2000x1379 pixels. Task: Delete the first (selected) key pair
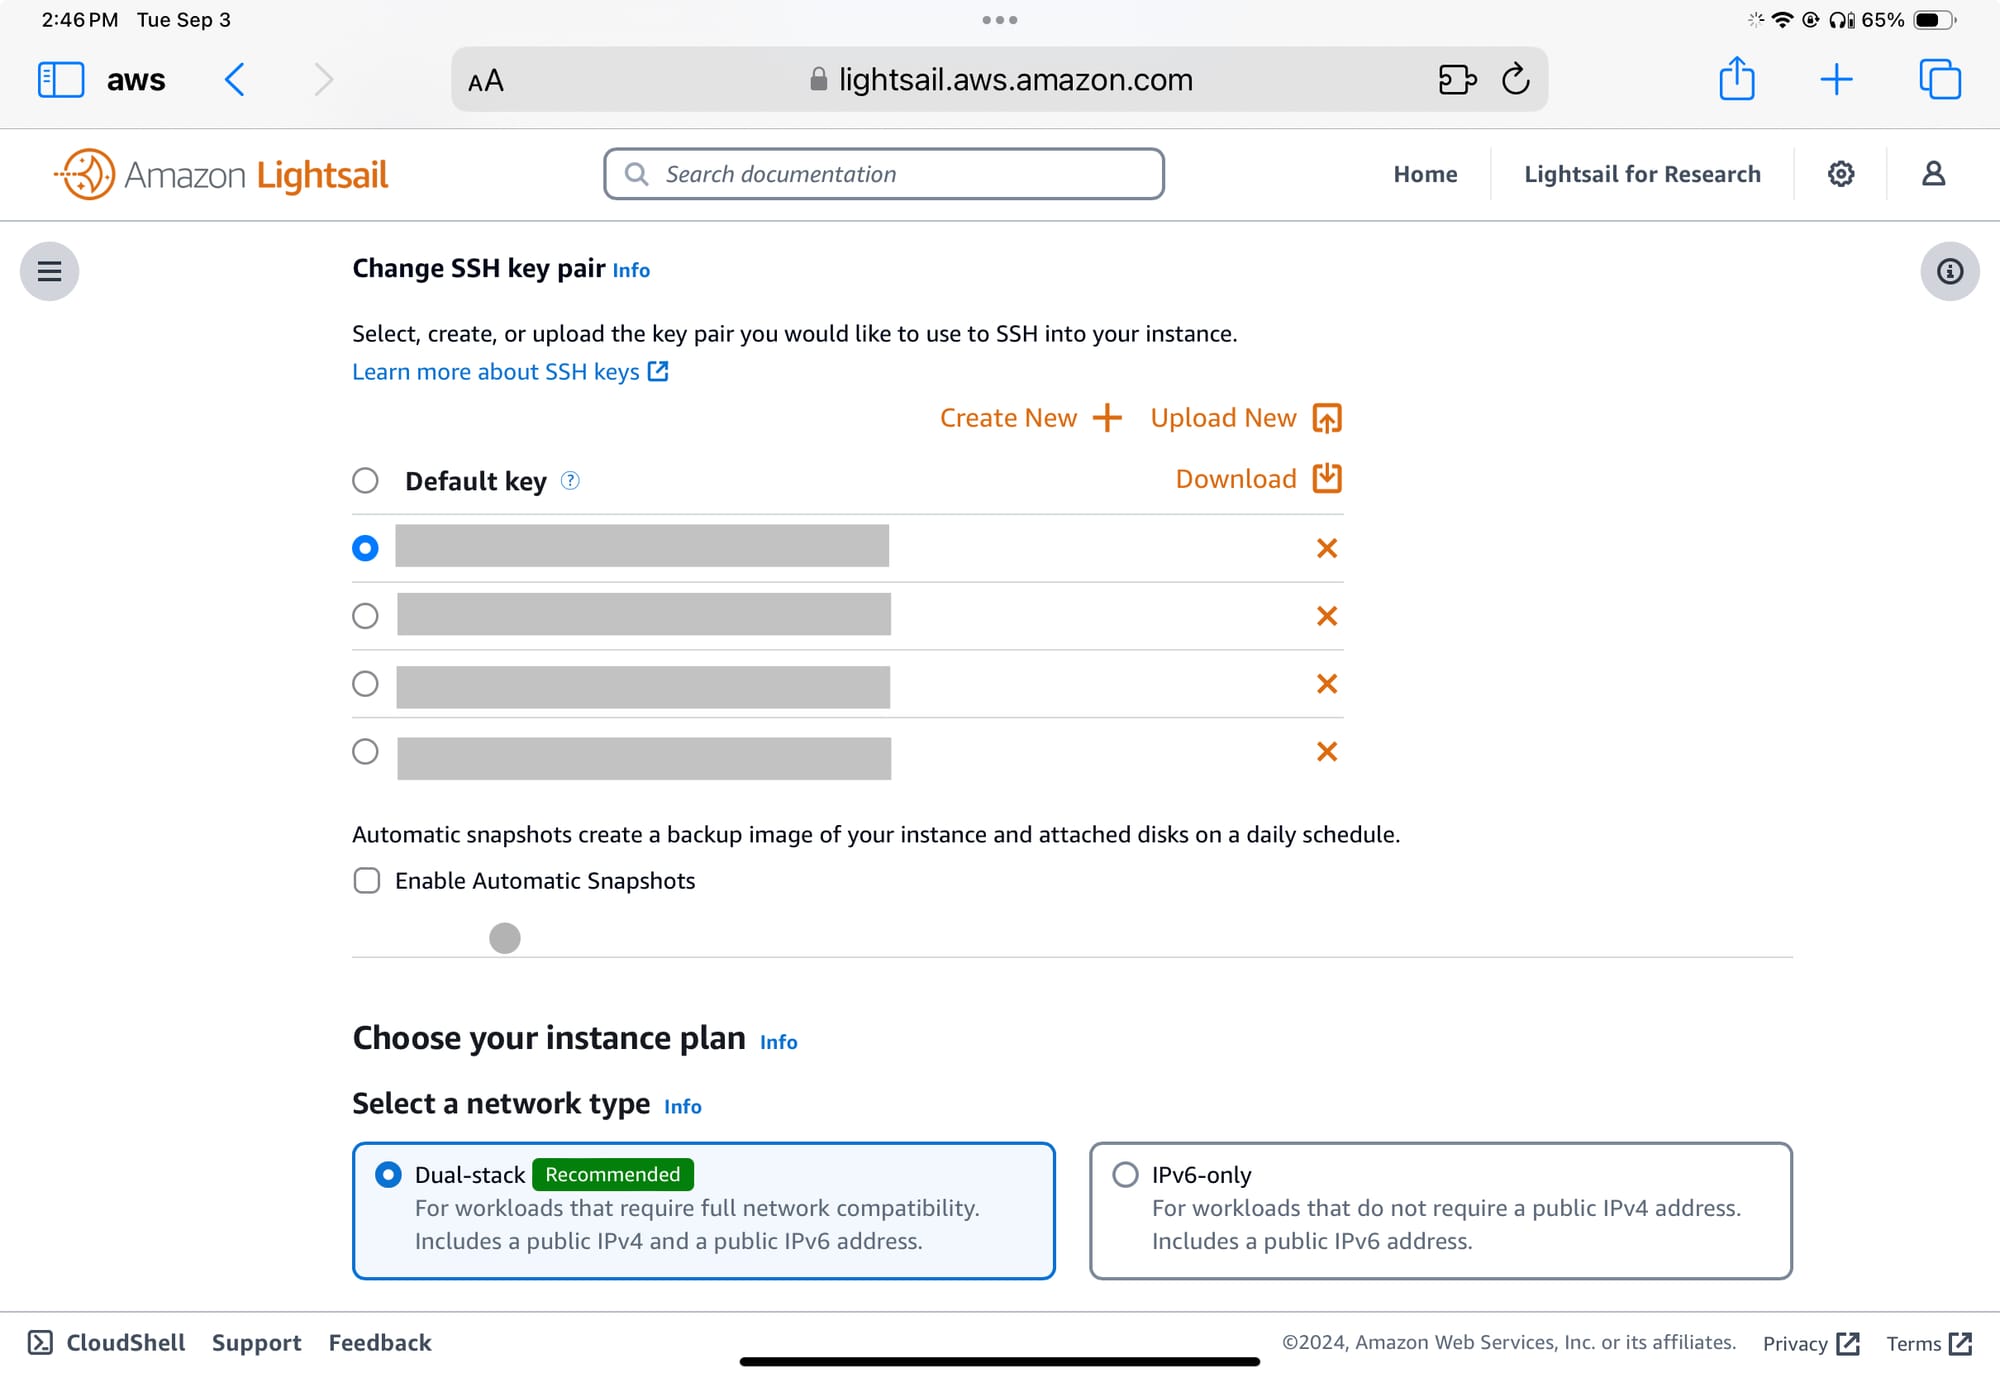(x=1327, y=548)
